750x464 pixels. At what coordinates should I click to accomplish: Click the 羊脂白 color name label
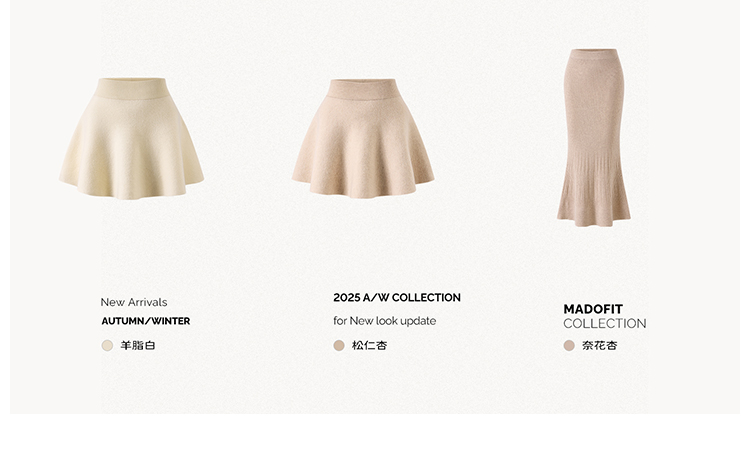[138, 345]
